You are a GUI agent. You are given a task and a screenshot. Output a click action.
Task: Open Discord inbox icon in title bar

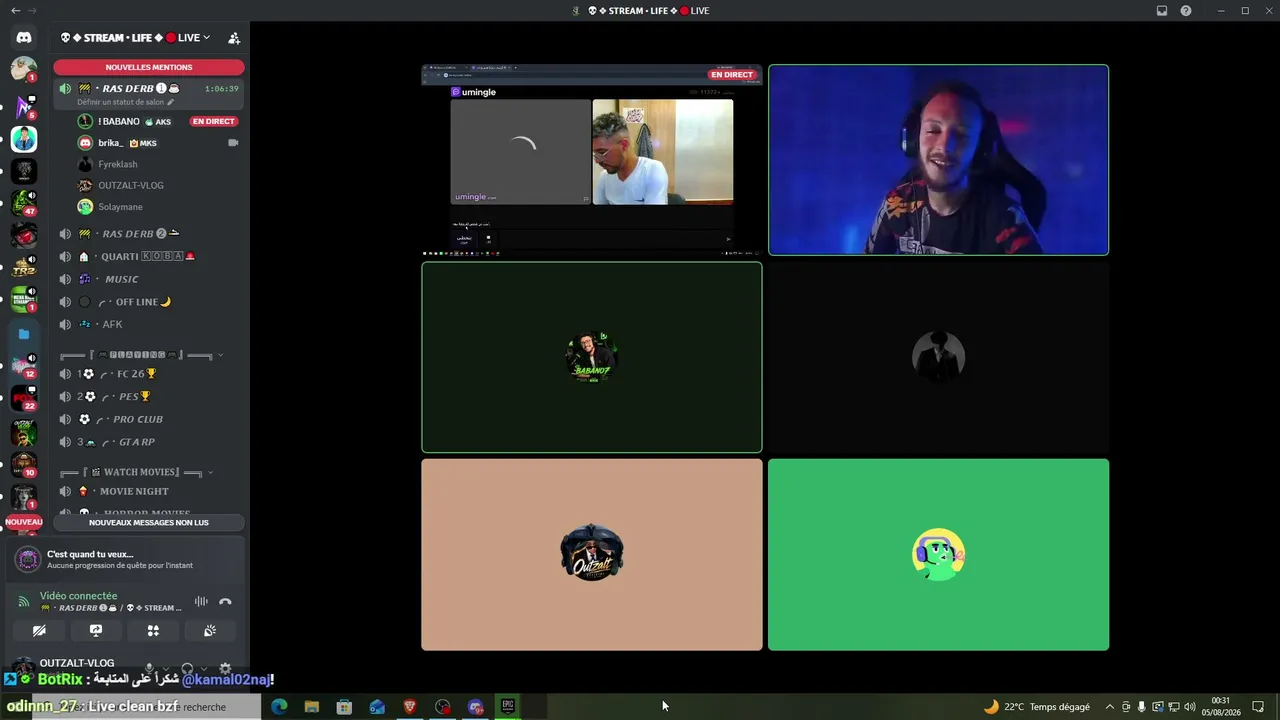[1162, 11]
